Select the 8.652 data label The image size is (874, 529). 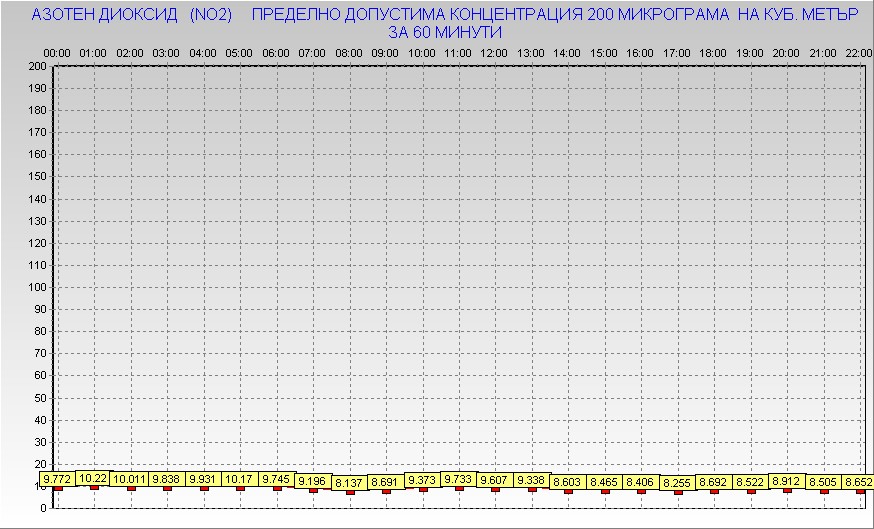tap(857, 482)
